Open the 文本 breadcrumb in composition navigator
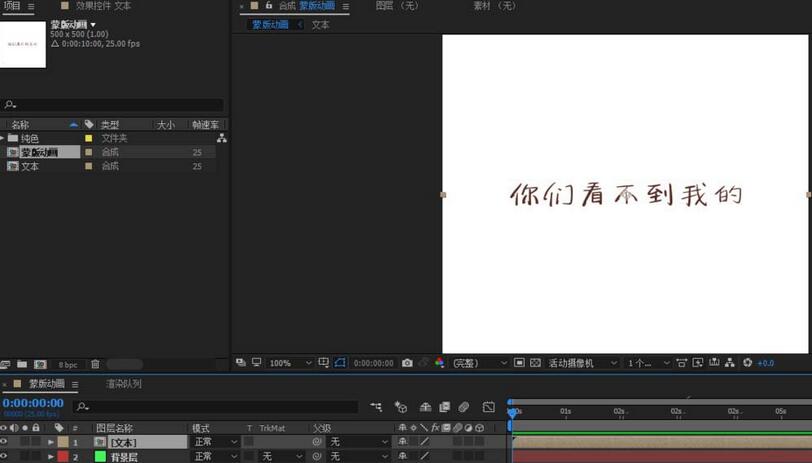The height and width of the screenshot is (463, 812). click(321, 25)
